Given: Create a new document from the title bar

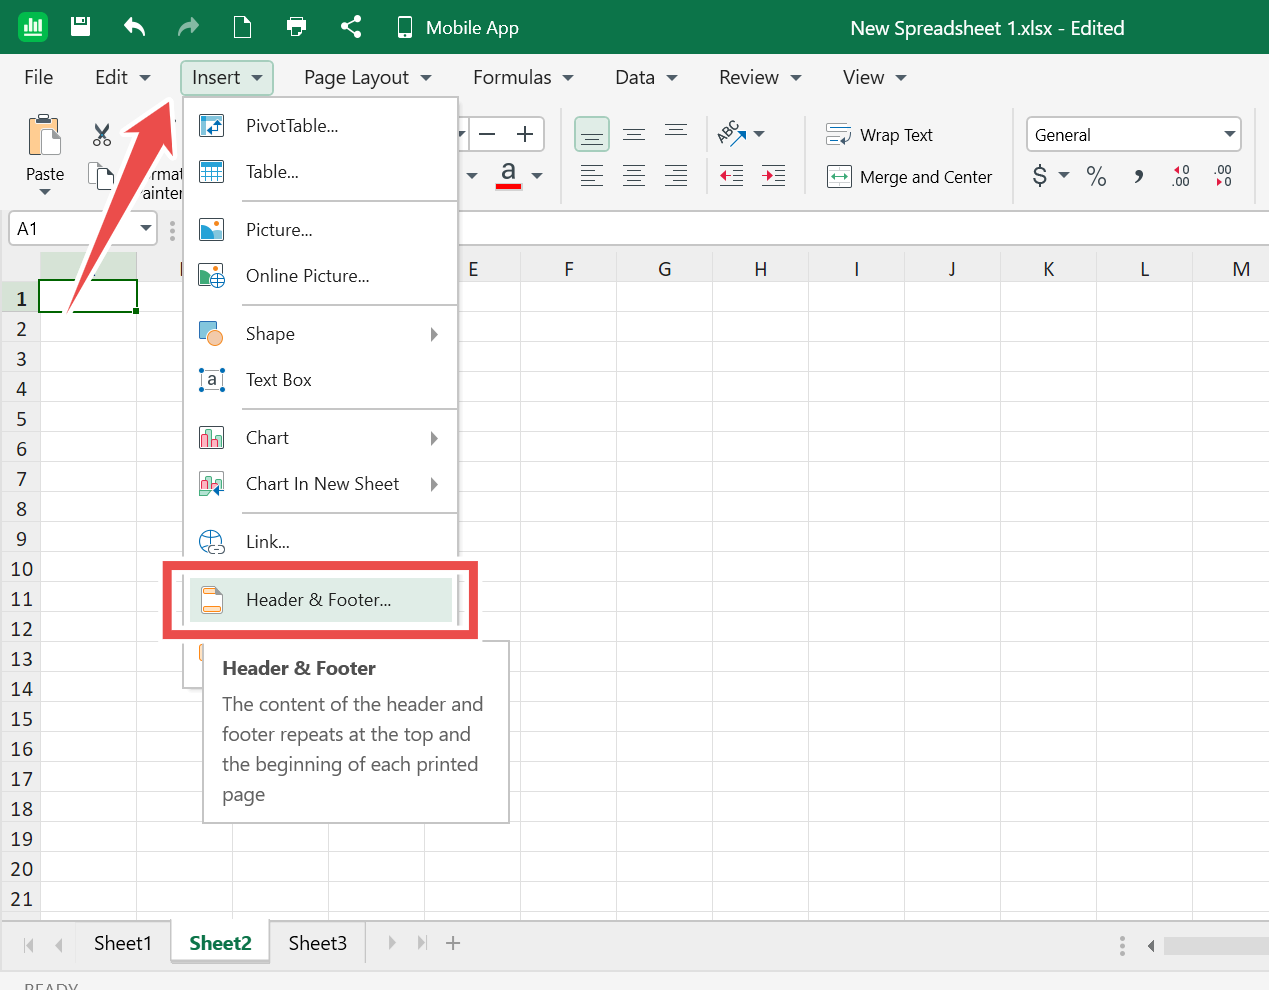Looking at the screenshot, I should click(242, 27).
